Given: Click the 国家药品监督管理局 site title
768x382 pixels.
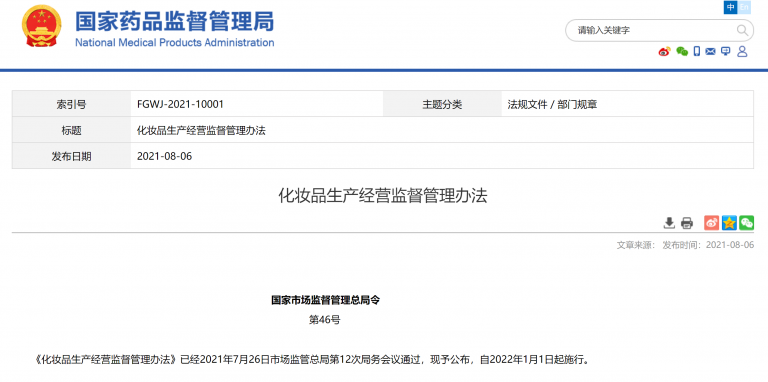Looking at the screenshot, I should pyautogui.click(x=174, y=21).
